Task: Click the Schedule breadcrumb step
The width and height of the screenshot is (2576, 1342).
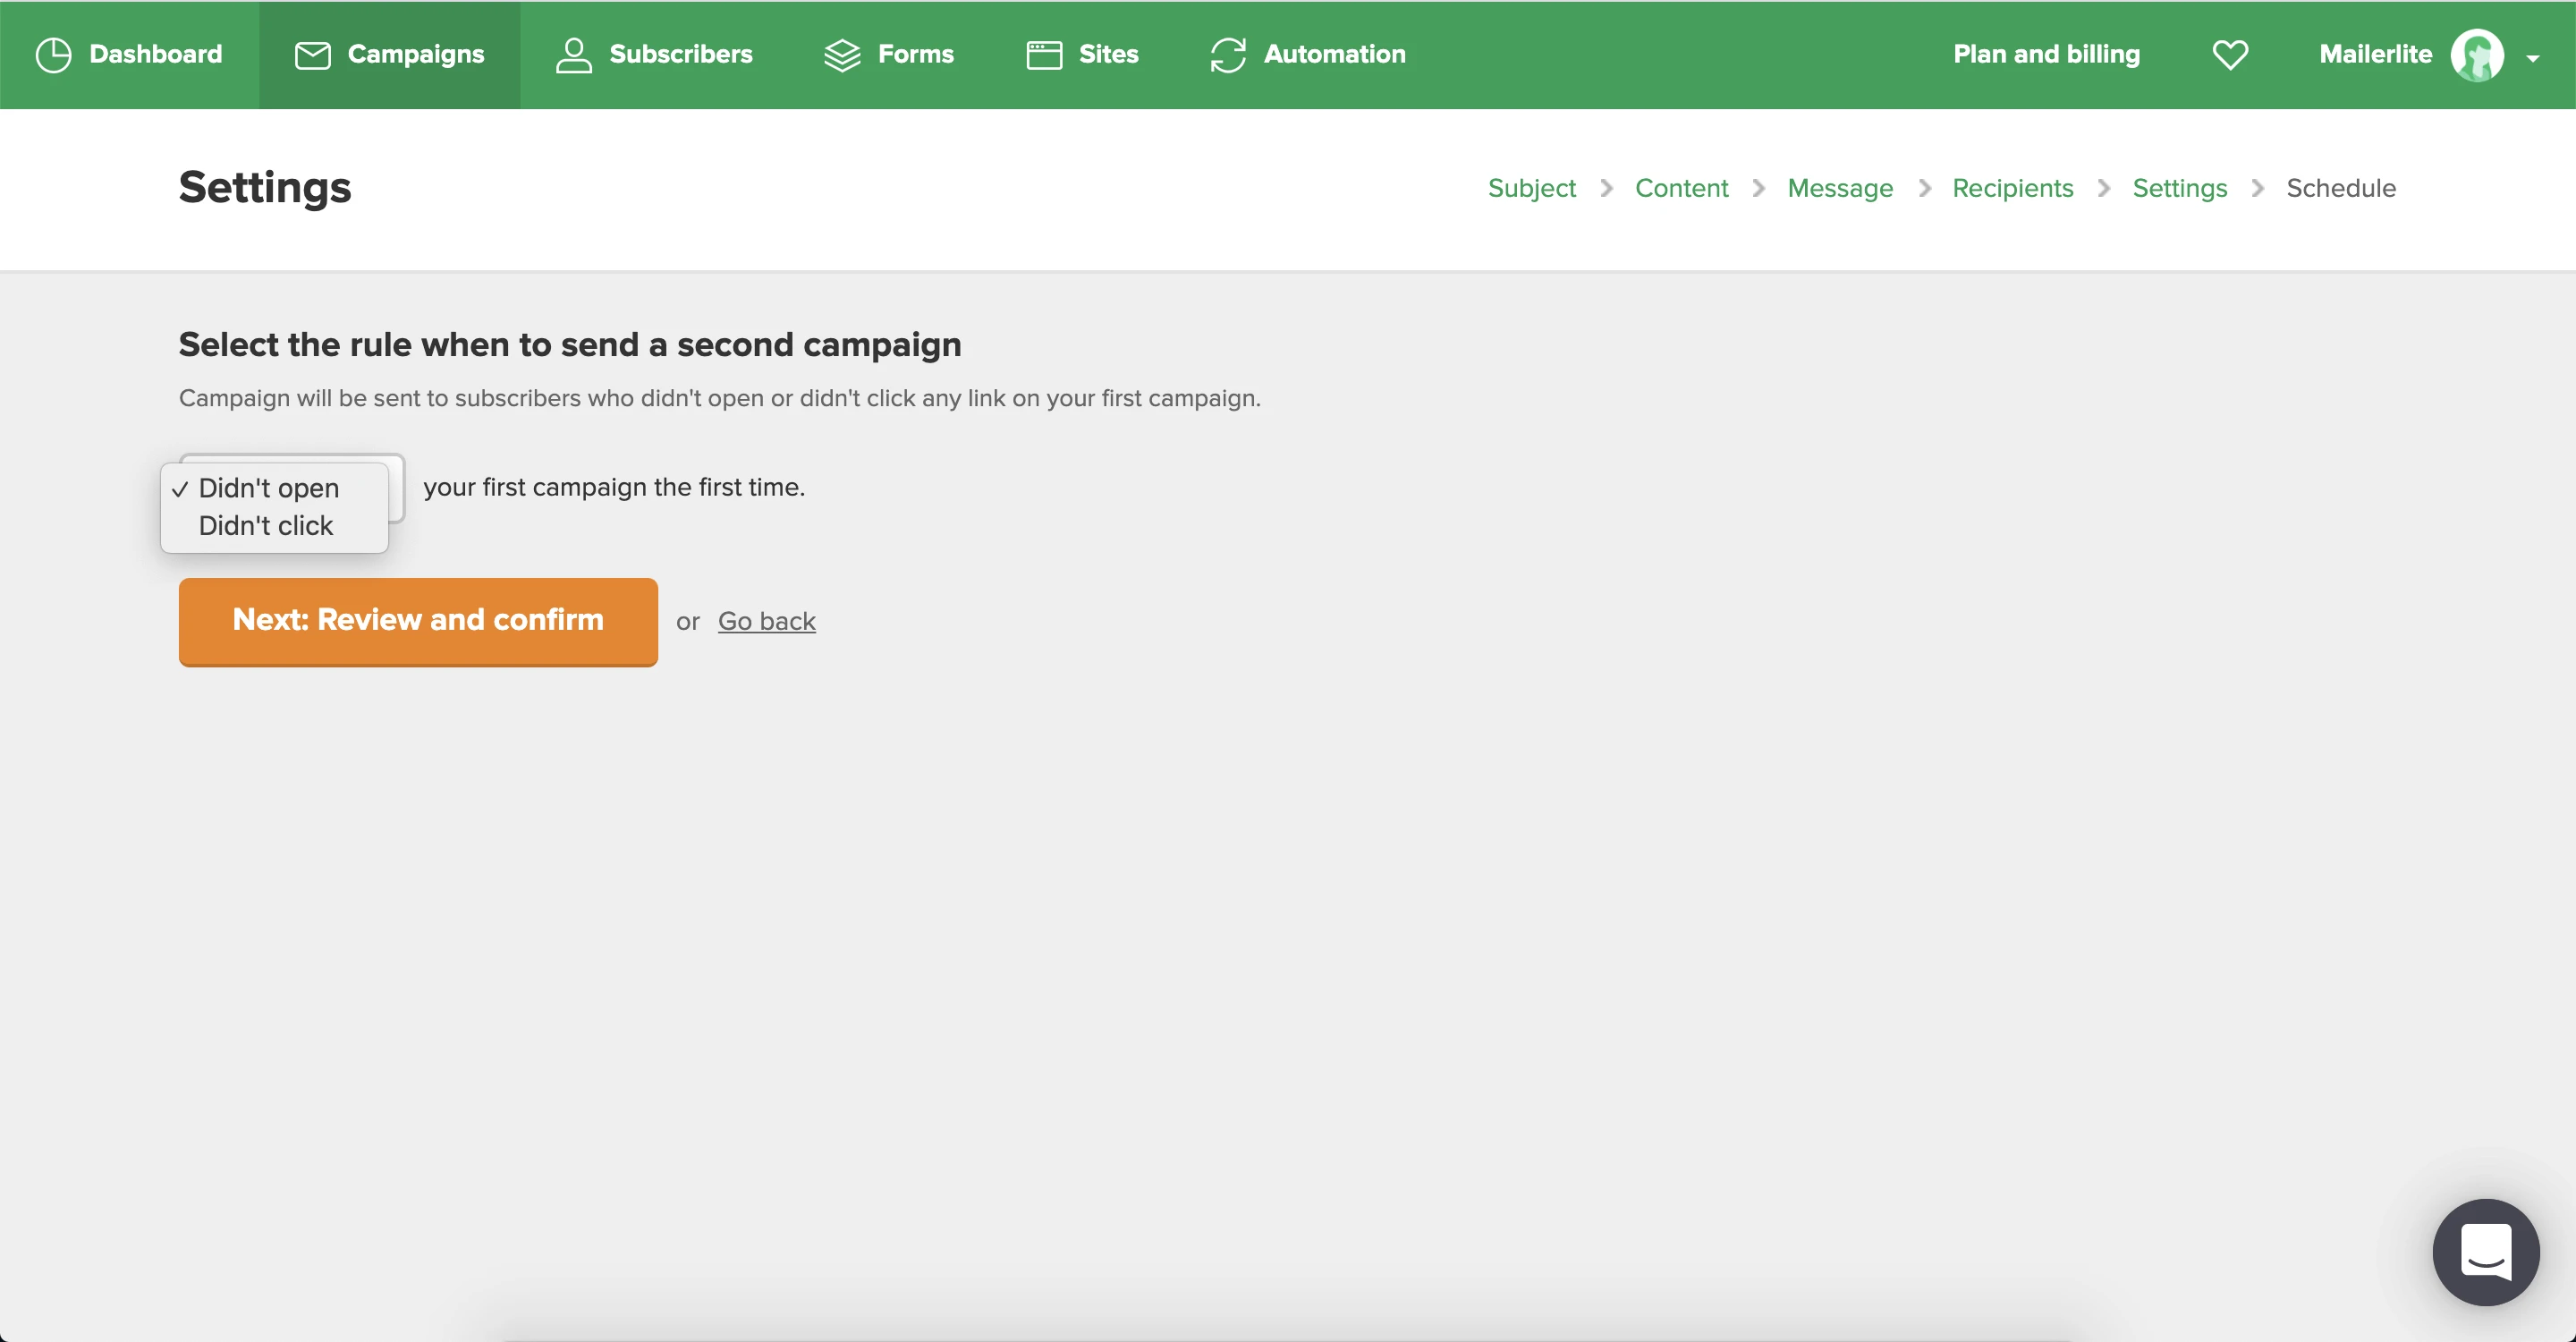Action: click(x=2340, y=188)
